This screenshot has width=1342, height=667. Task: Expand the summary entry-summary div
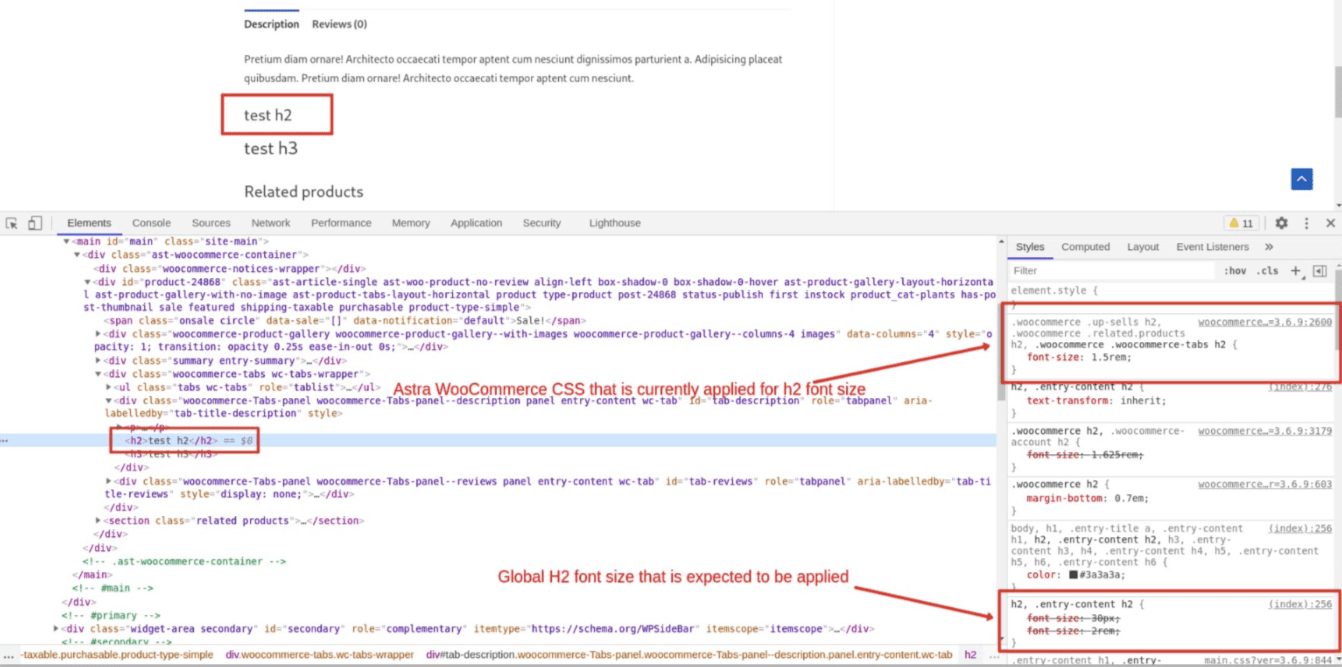click(x=98, y=361)
